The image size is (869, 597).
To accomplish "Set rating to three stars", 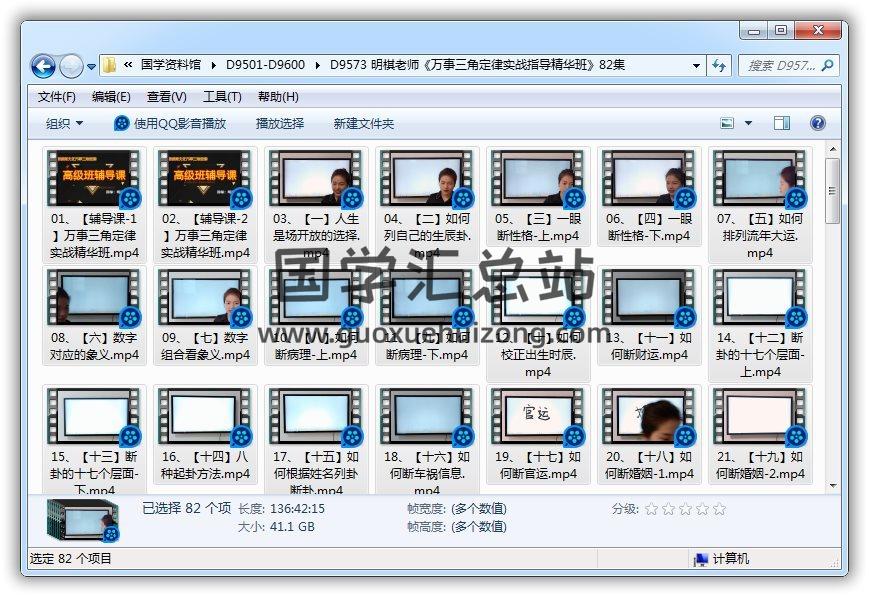I will 686,509.
